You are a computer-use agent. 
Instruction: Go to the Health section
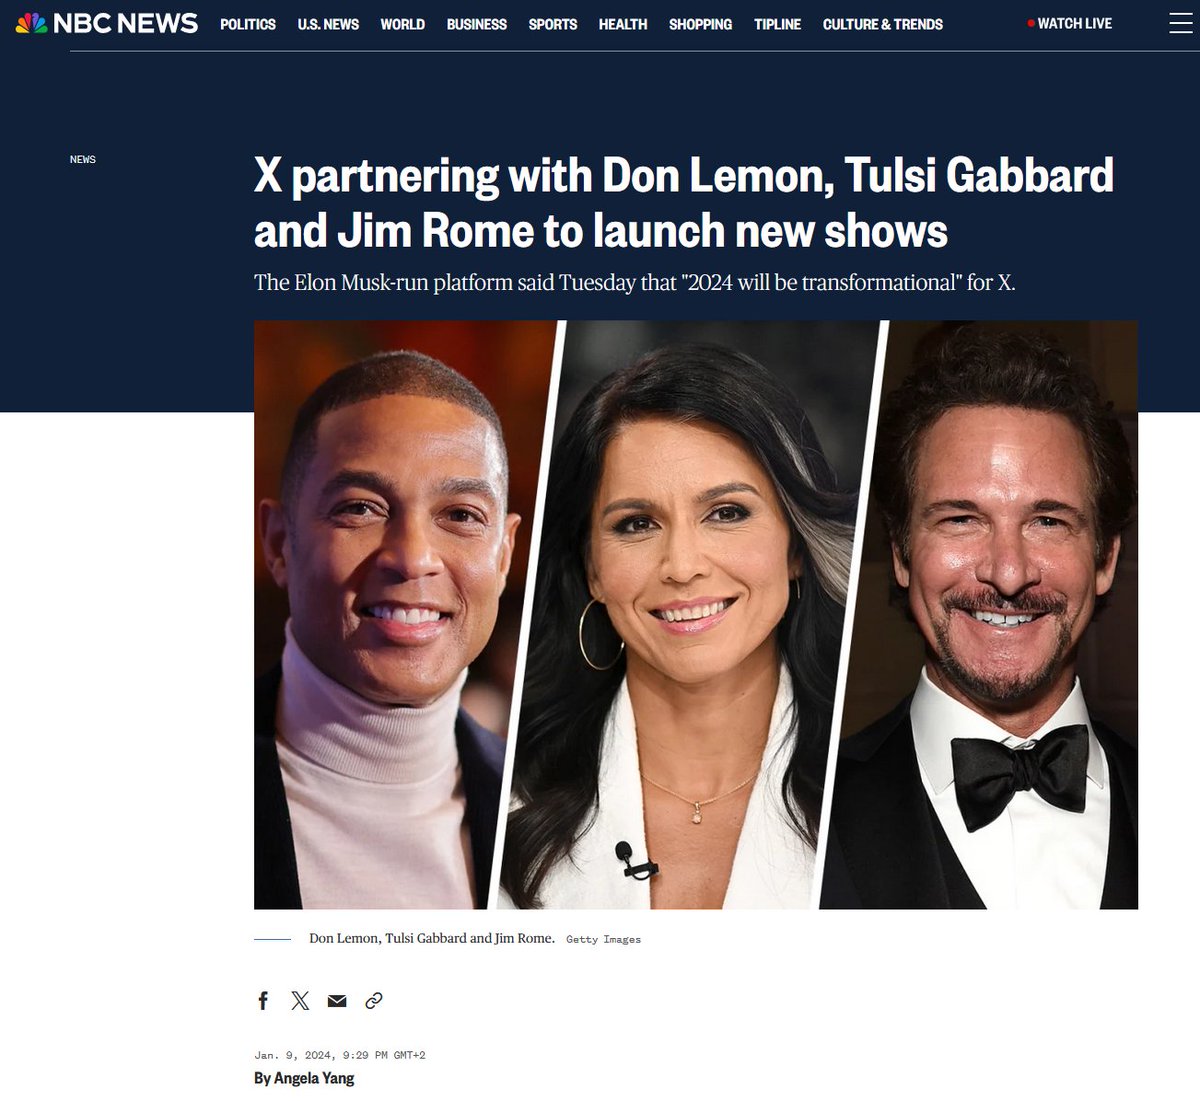tap(623, 24)
